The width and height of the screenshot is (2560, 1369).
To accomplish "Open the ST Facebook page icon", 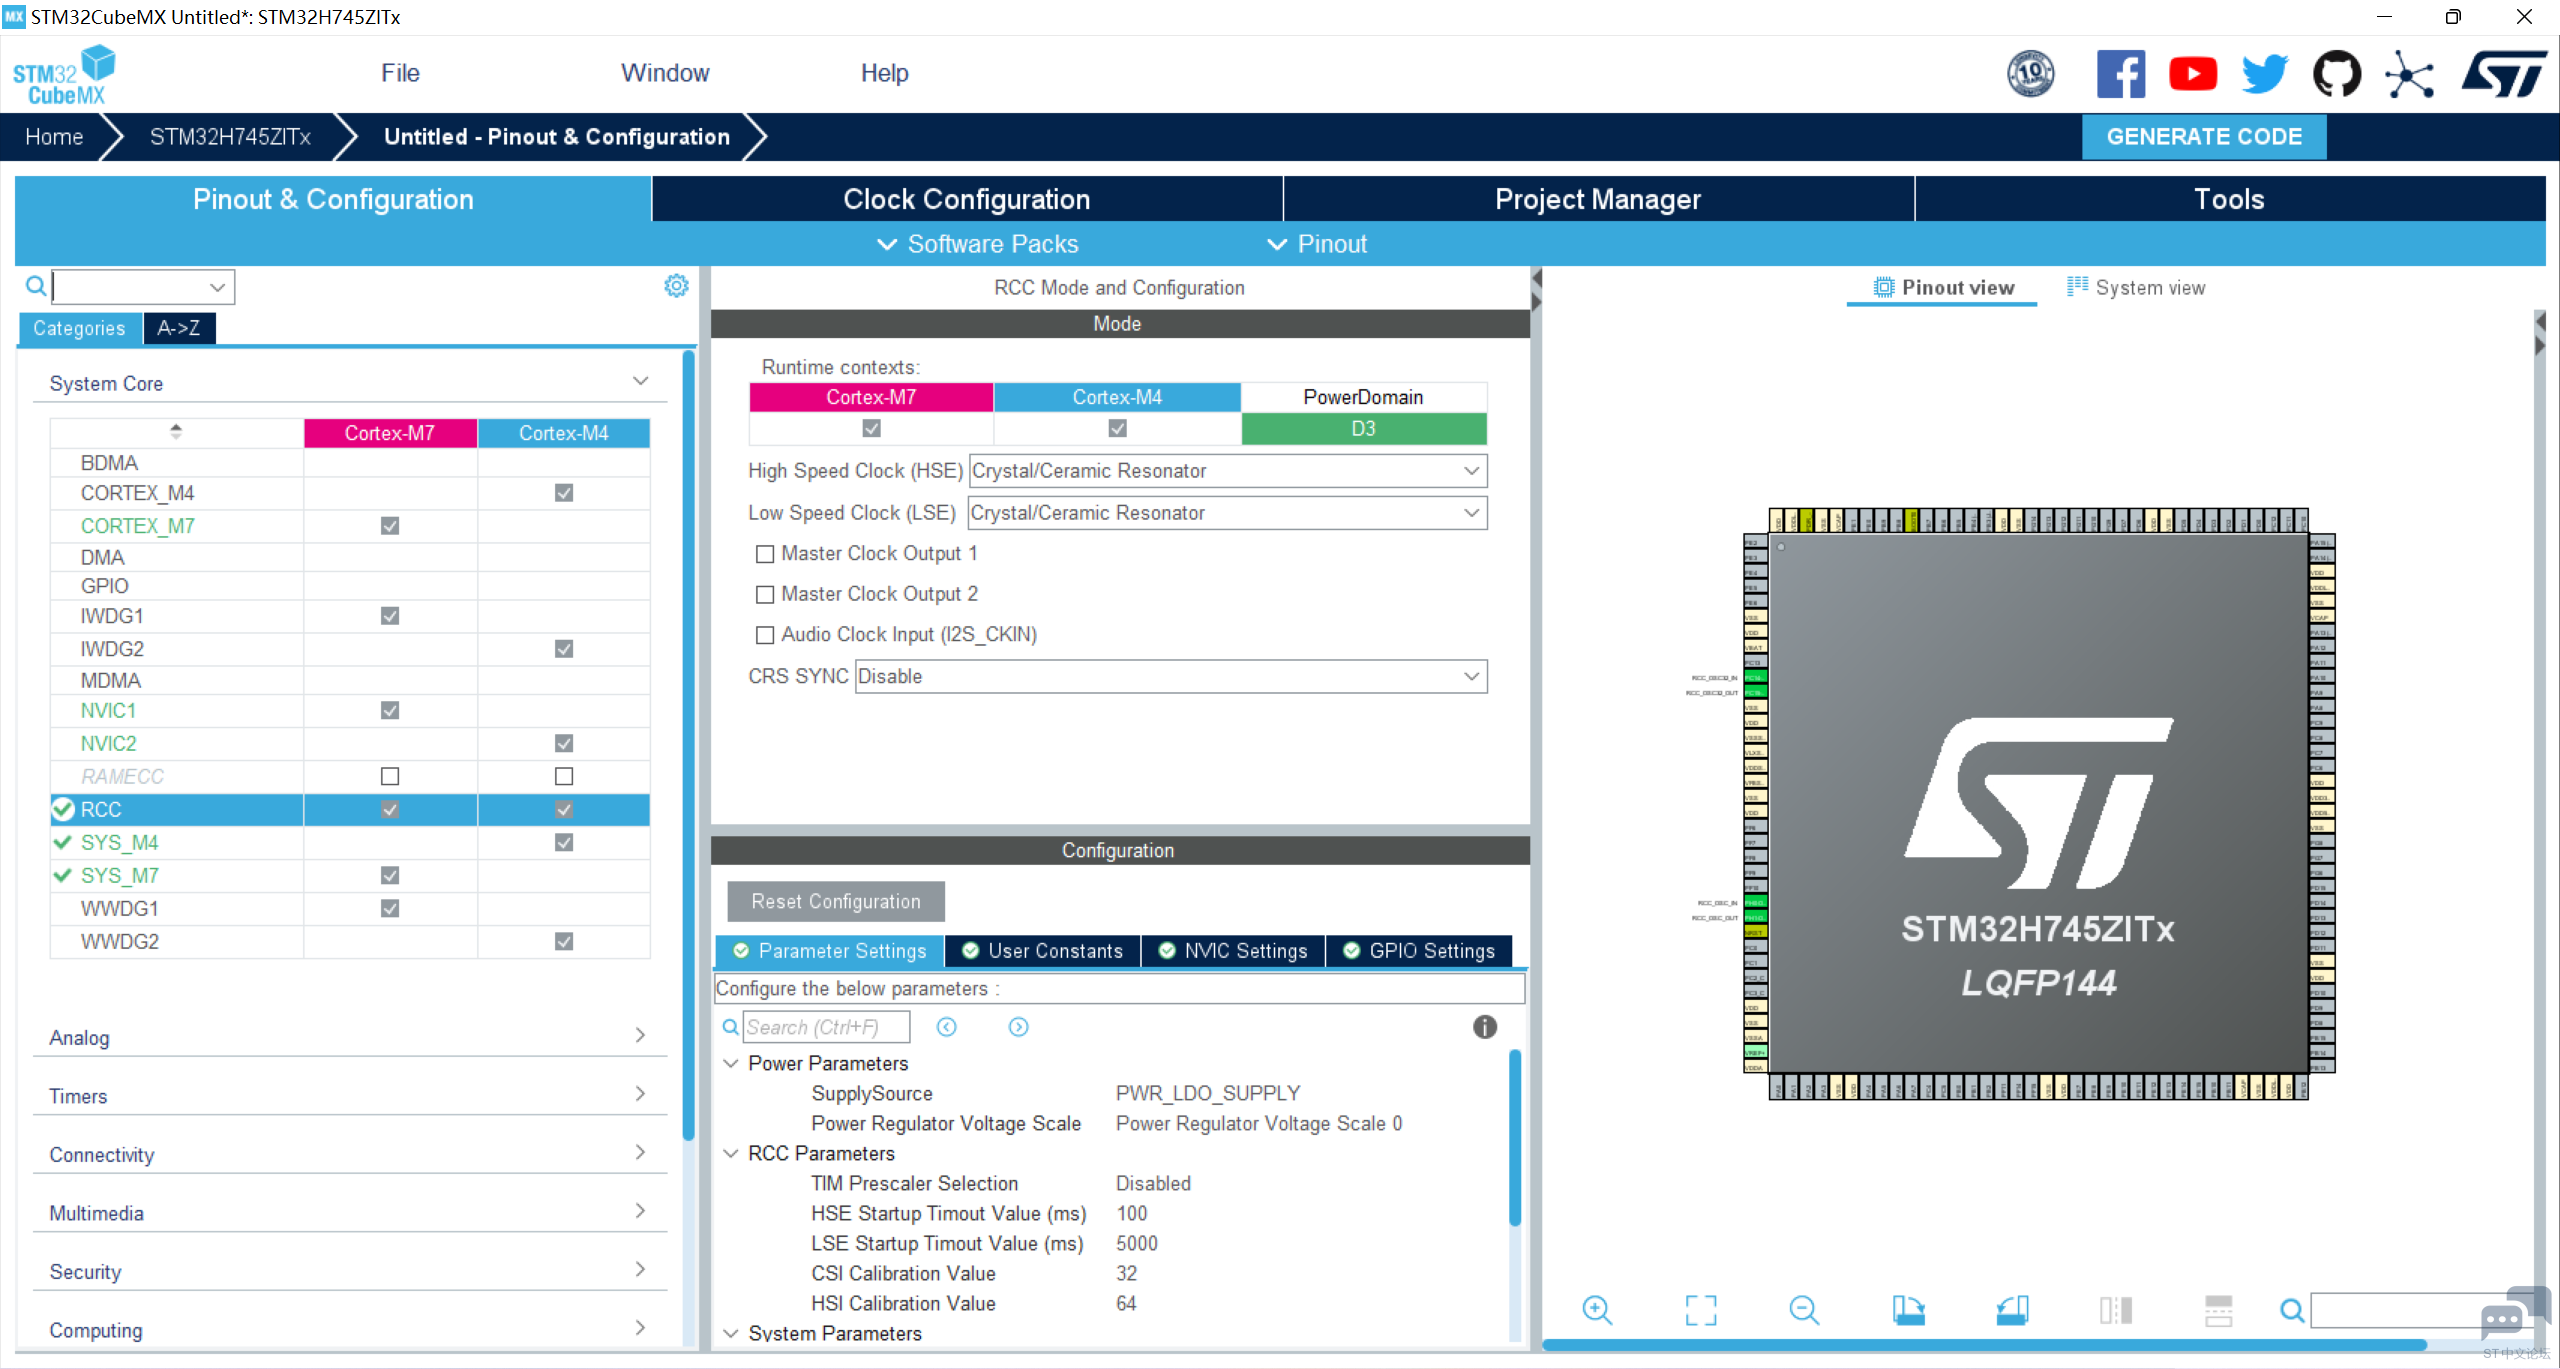I will (x=2120, y=74).
